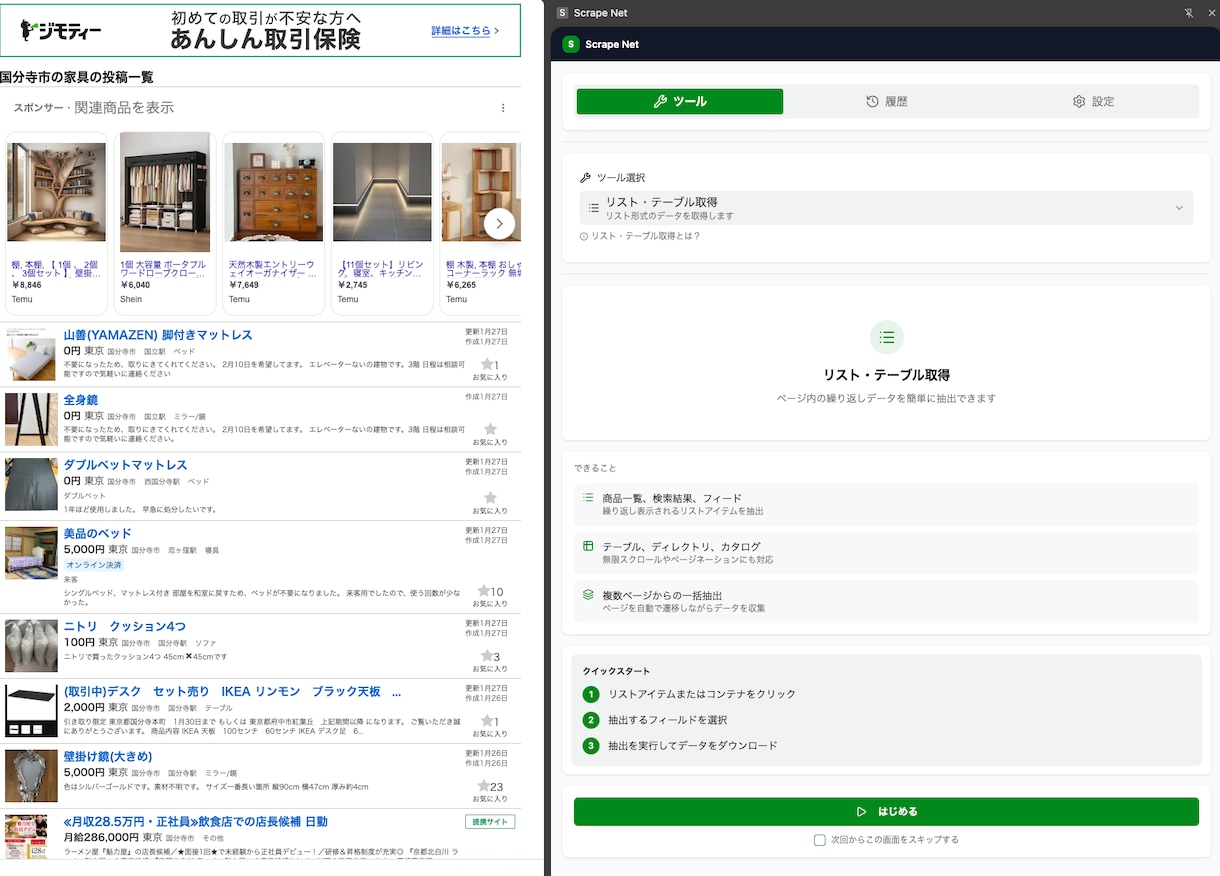1220x876 pixels.
Task: Click the オンライン決済 tag
Action: pyautogui.click(x=94, y=565)
